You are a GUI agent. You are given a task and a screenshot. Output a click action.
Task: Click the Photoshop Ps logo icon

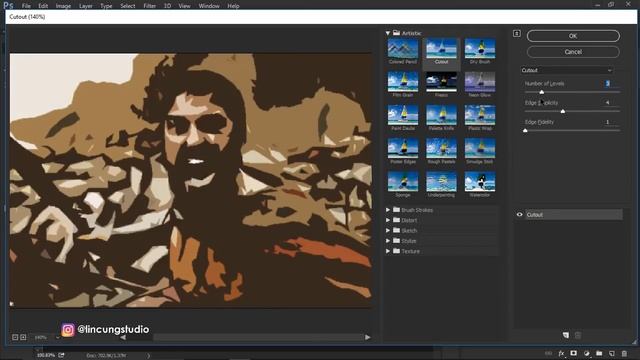(8, 5)
